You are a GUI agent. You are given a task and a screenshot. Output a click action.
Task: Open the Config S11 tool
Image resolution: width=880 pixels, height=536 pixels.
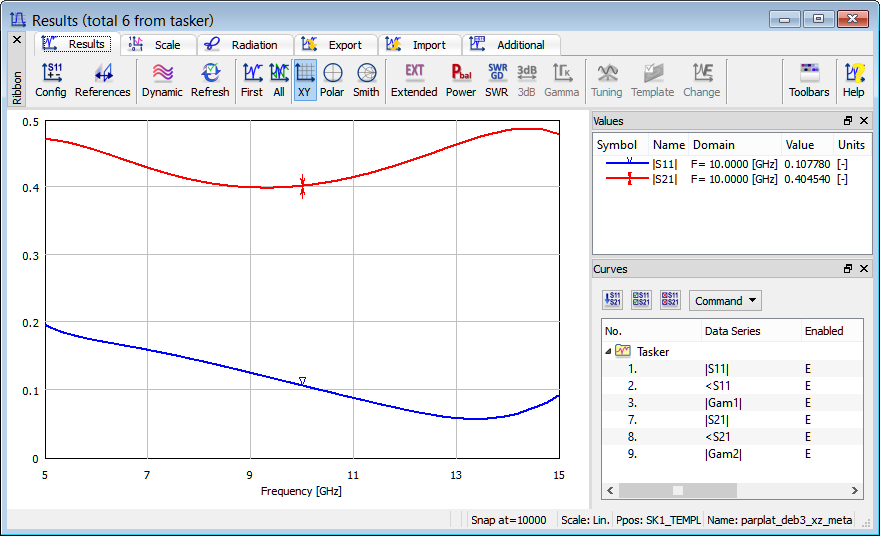[51, 80]
